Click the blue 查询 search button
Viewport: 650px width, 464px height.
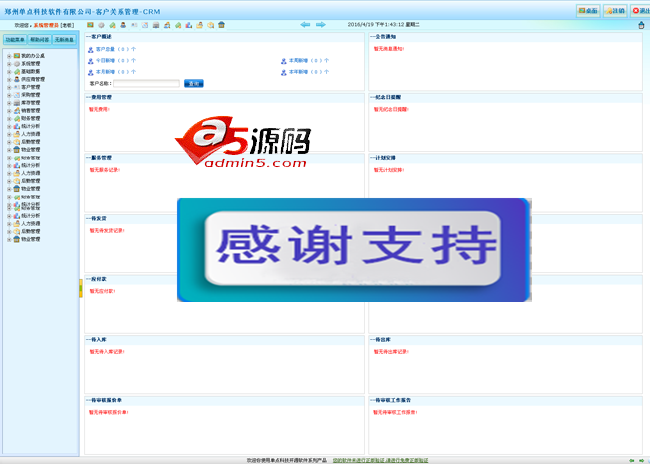point(194,84)
